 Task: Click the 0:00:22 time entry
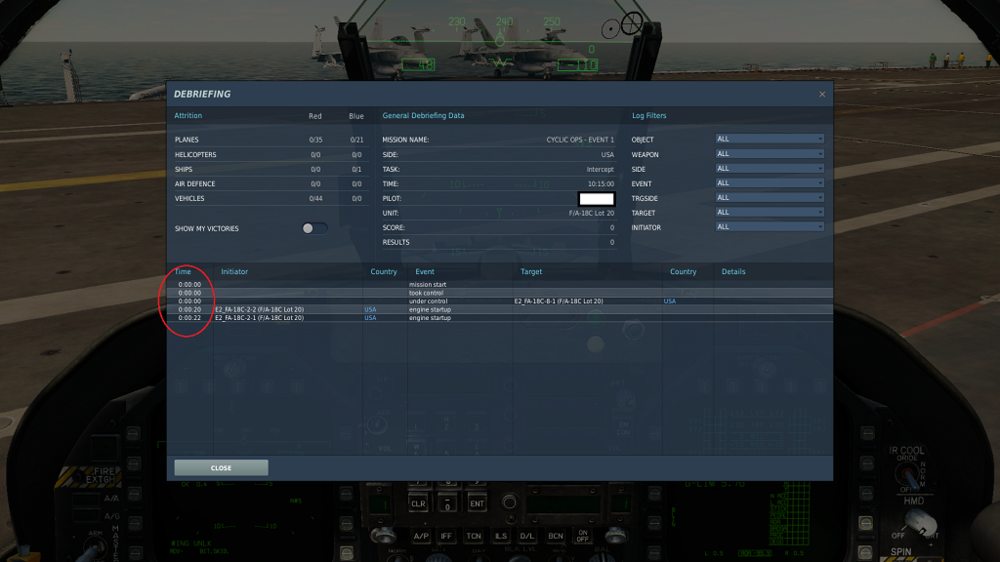point(189,318)
